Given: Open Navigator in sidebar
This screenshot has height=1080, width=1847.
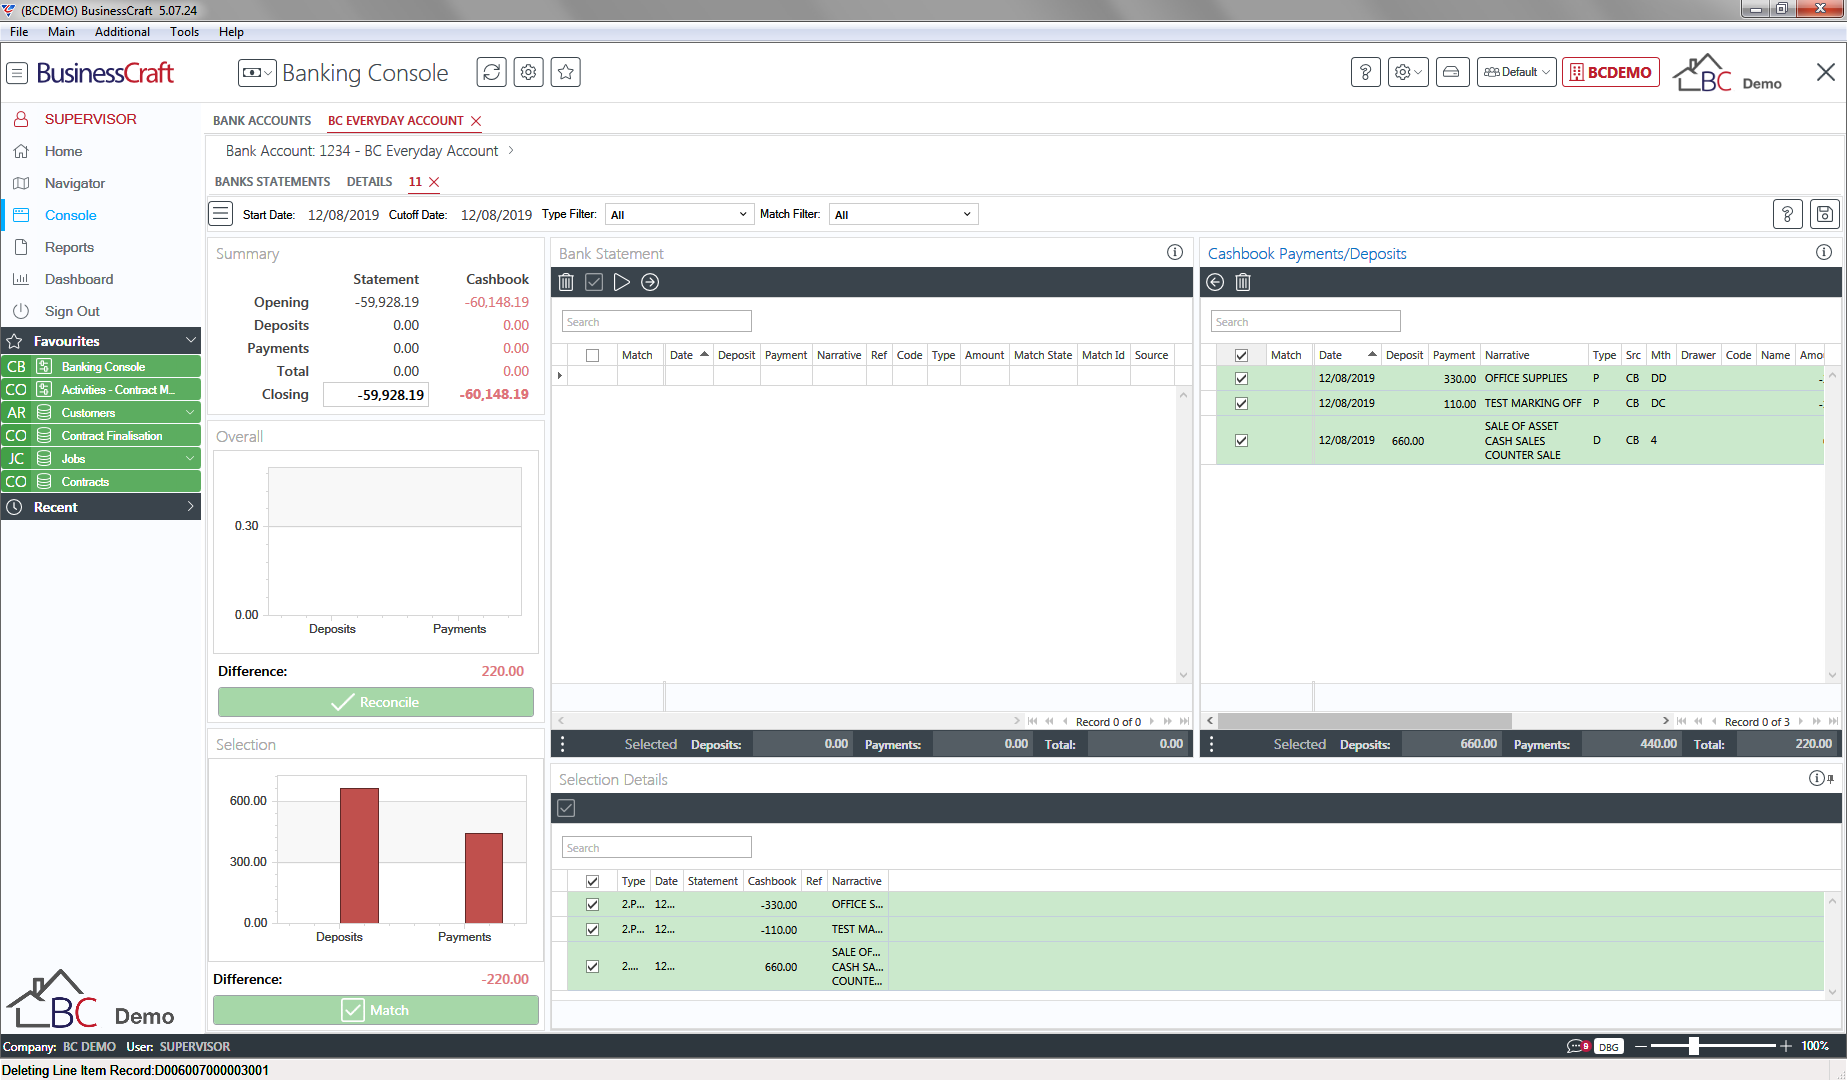Looking at the screenshot, I should (74, 183).
